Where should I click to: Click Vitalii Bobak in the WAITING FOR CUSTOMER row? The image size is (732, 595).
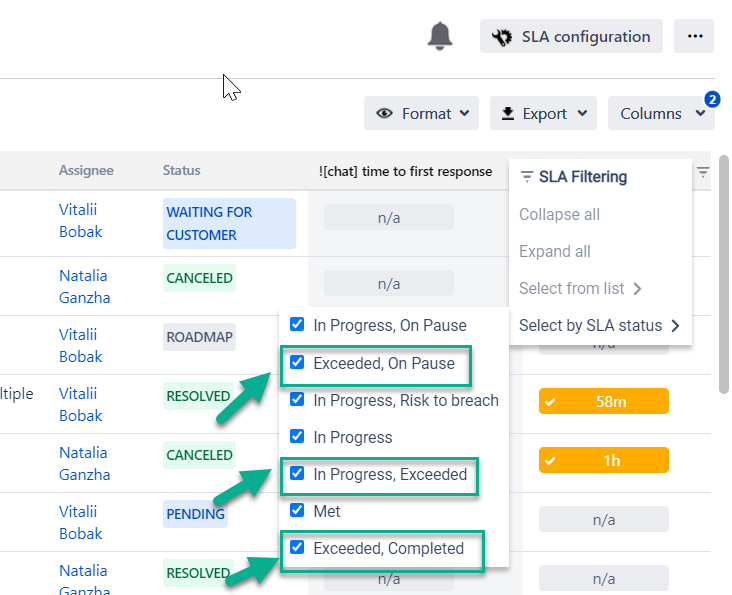80,221
